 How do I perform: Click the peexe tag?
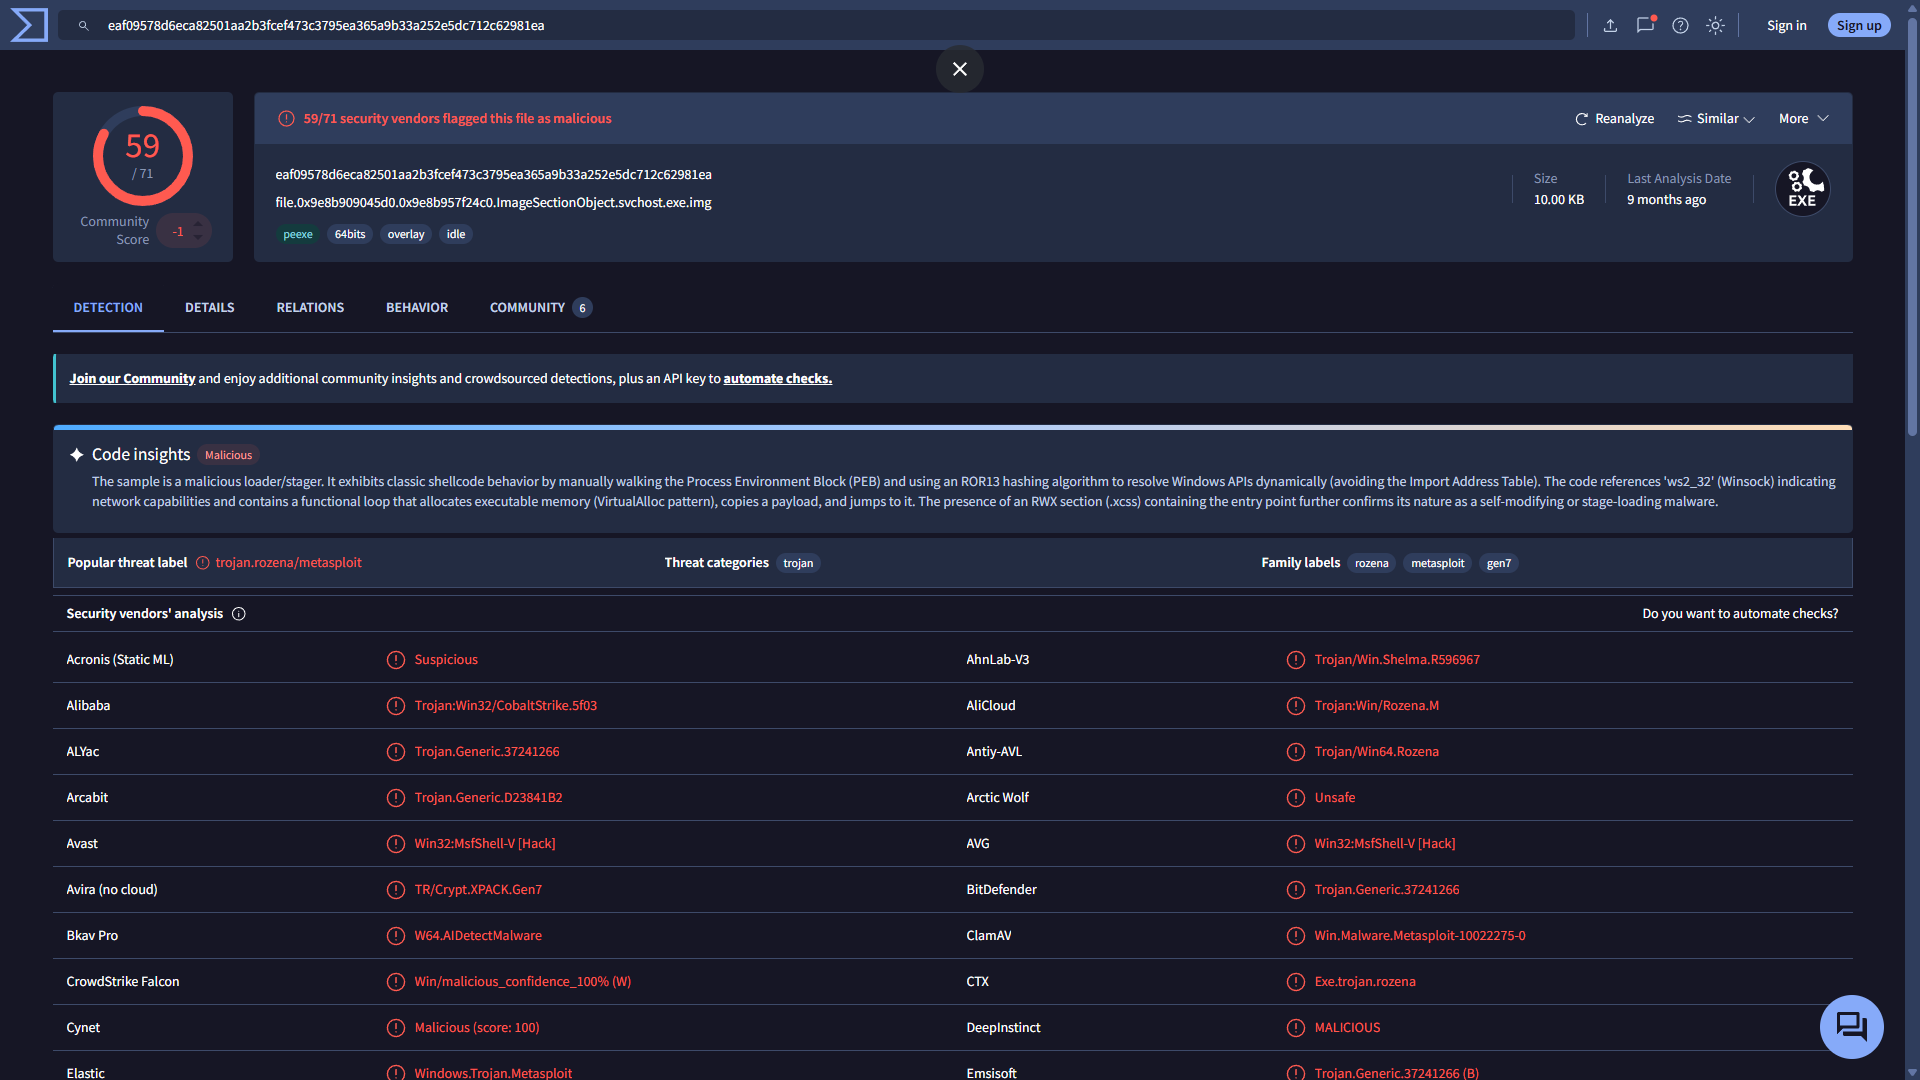[298, 235]
